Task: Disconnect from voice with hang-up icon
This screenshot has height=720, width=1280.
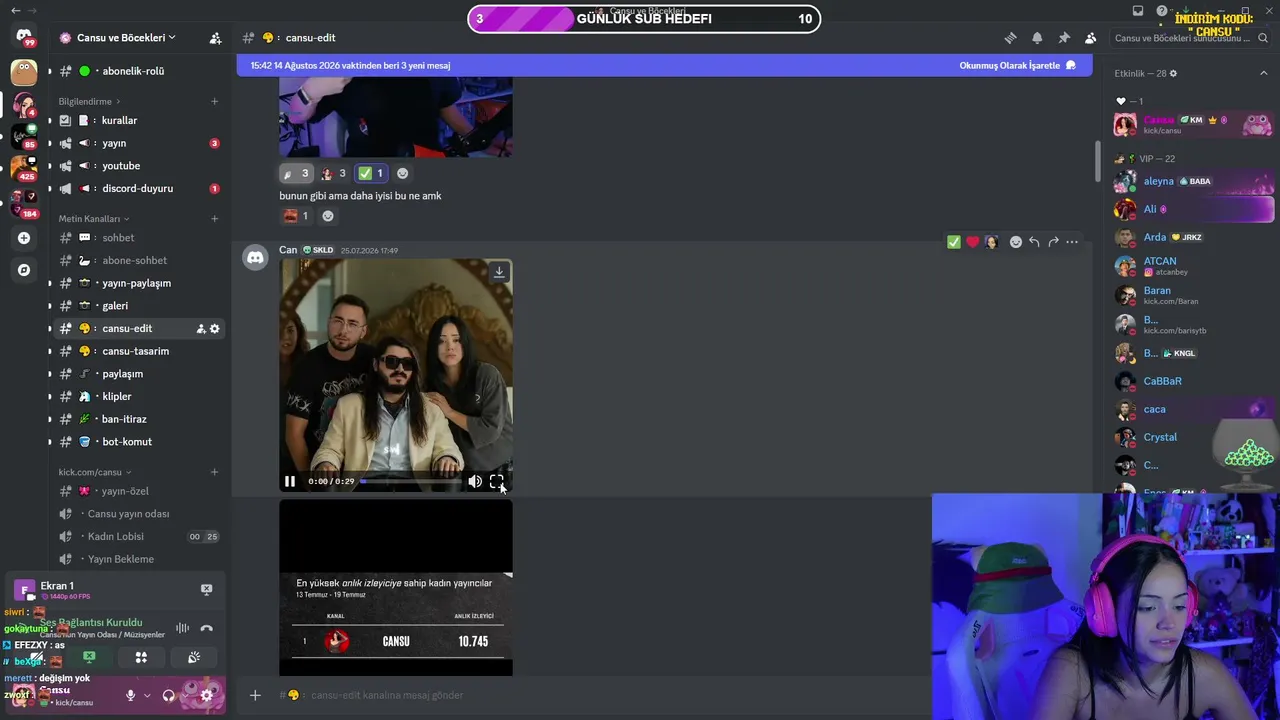Action: coord(206,628)
